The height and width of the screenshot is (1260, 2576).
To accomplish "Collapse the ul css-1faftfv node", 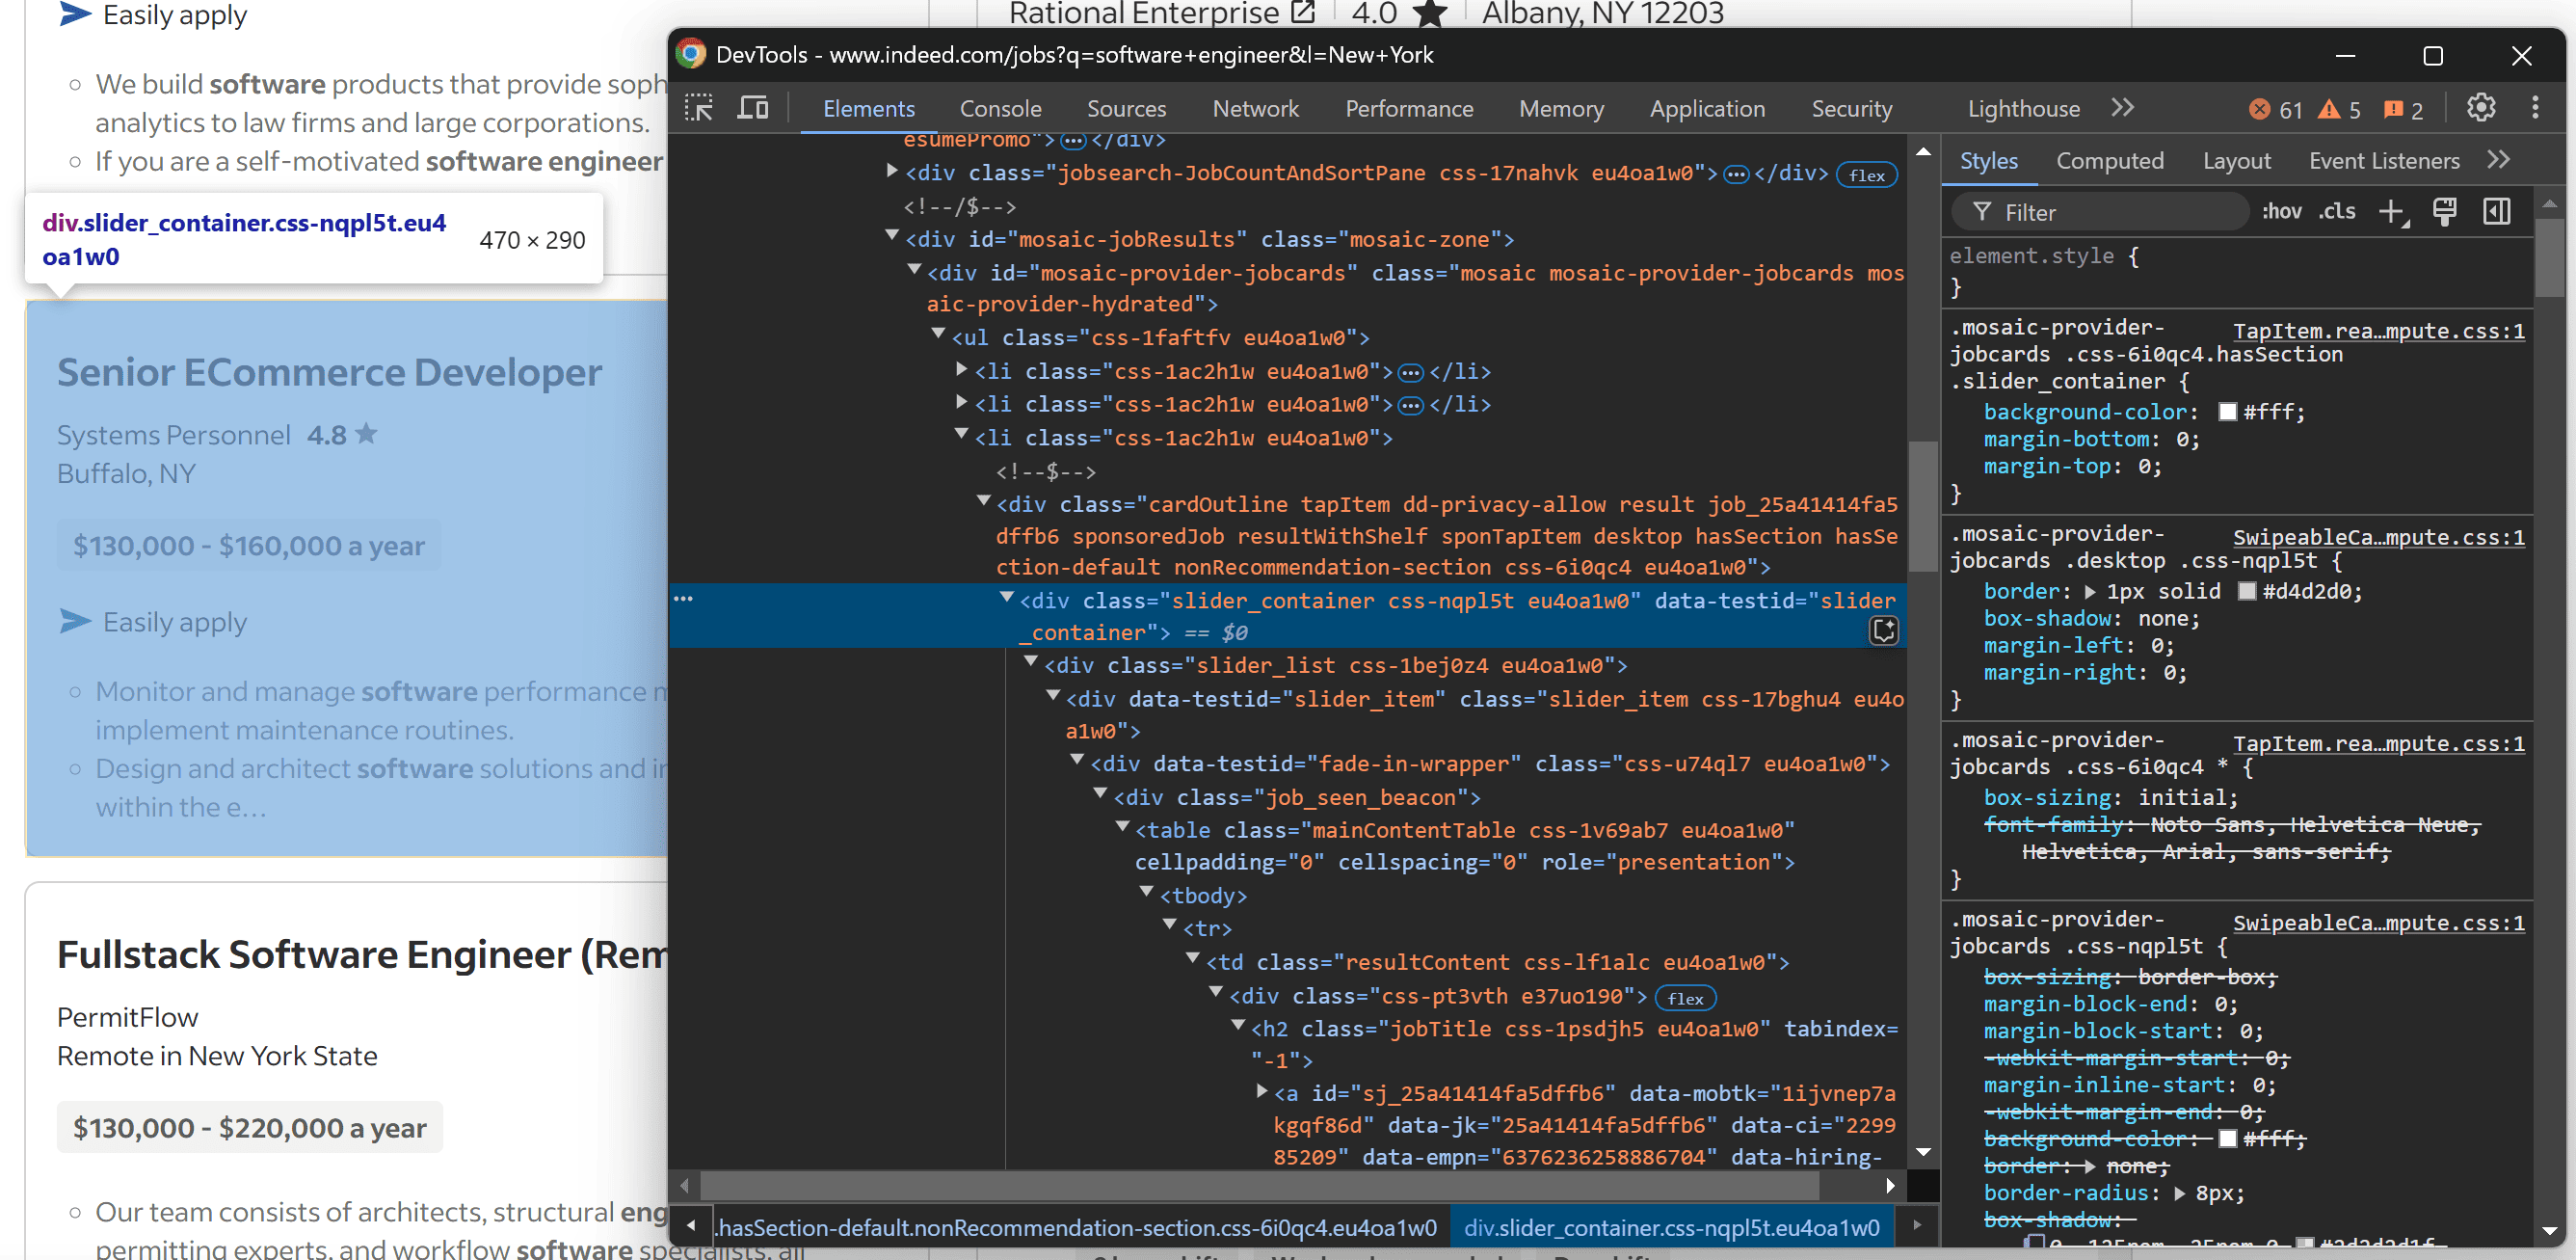I will point(938,334).
